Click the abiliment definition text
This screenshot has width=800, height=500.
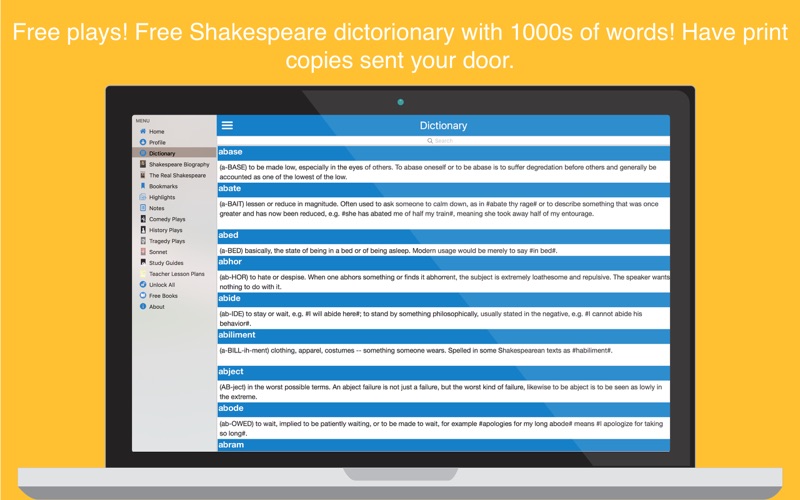point(416,351)
